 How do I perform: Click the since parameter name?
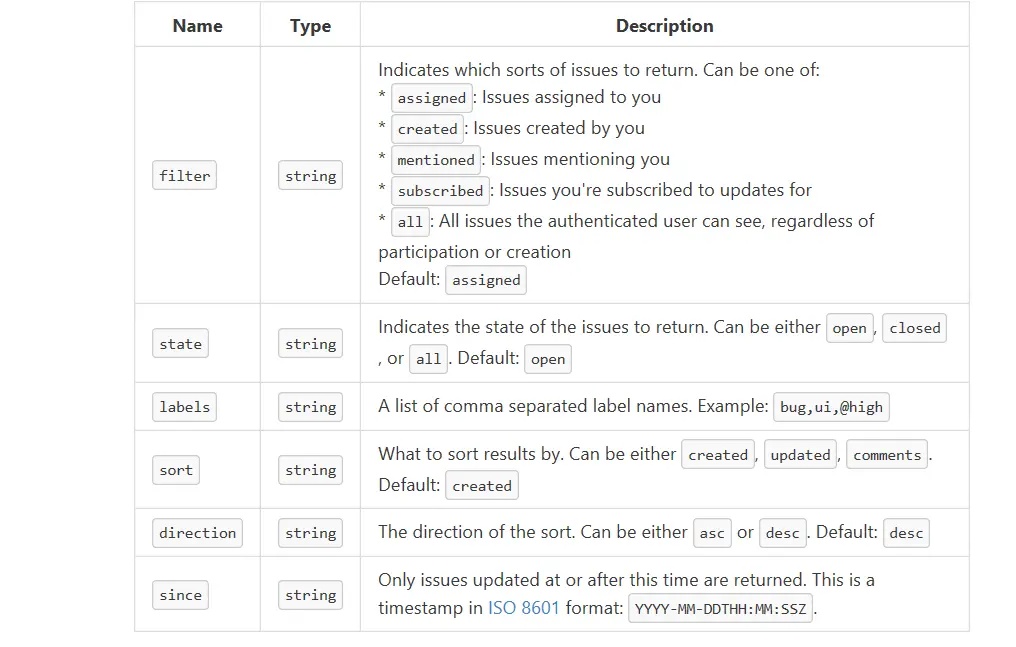pos(181,595)
